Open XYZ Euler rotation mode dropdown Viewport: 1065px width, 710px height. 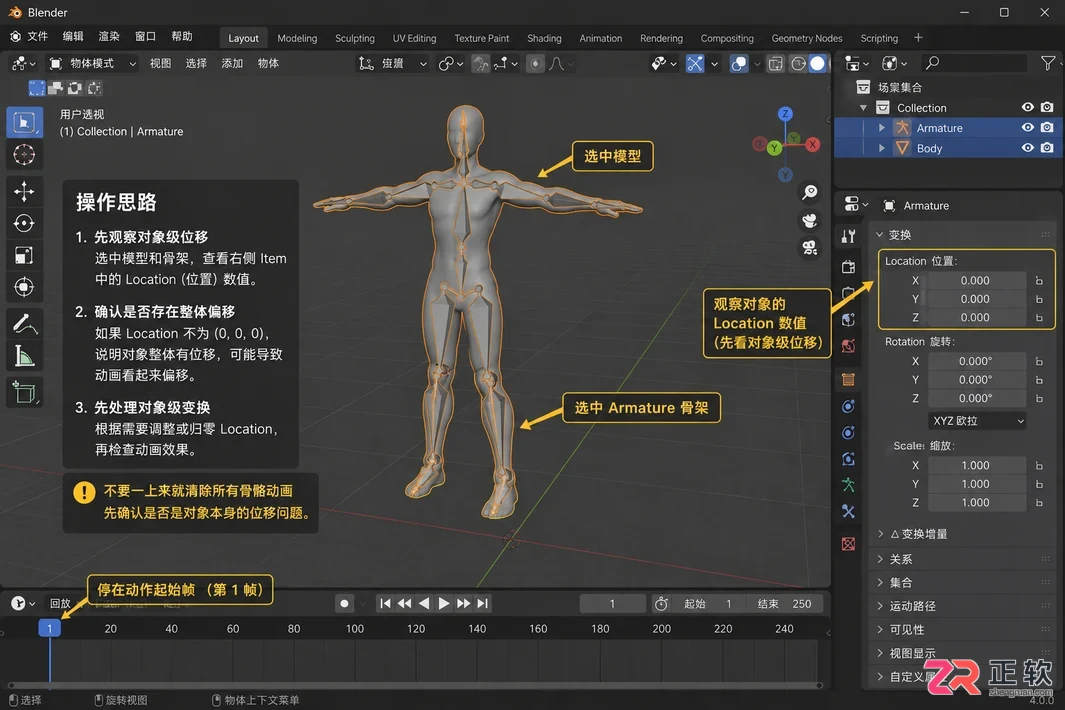[x=977, y=421]
